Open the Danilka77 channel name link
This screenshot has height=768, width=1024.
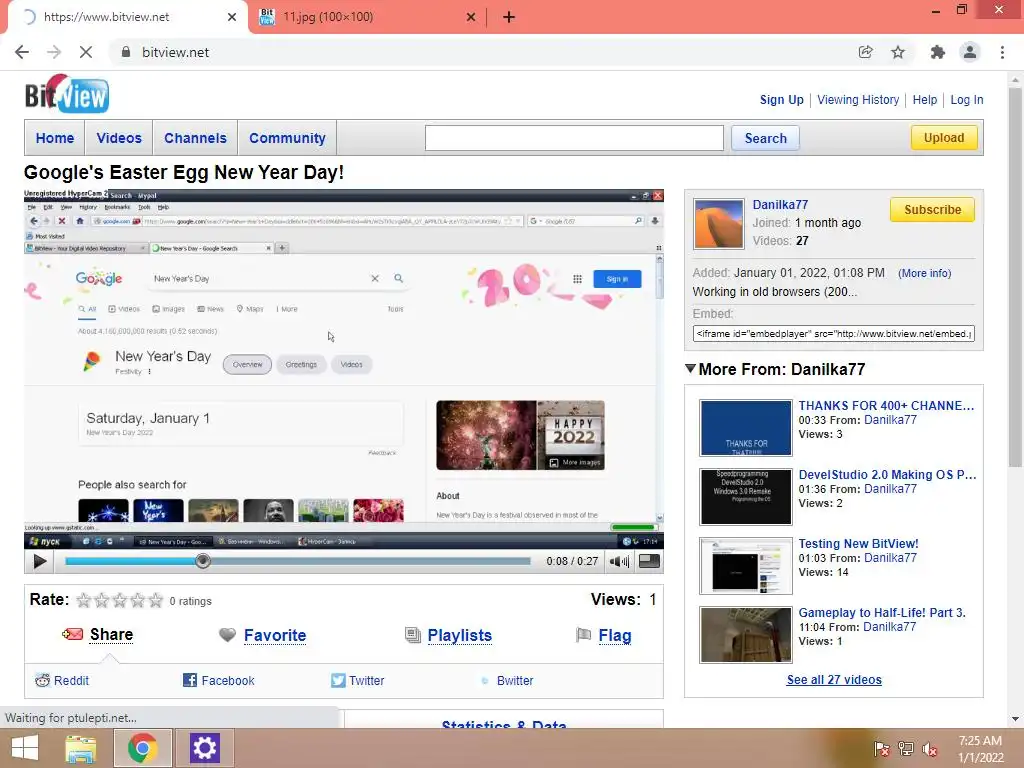click(x=780, y=204)
